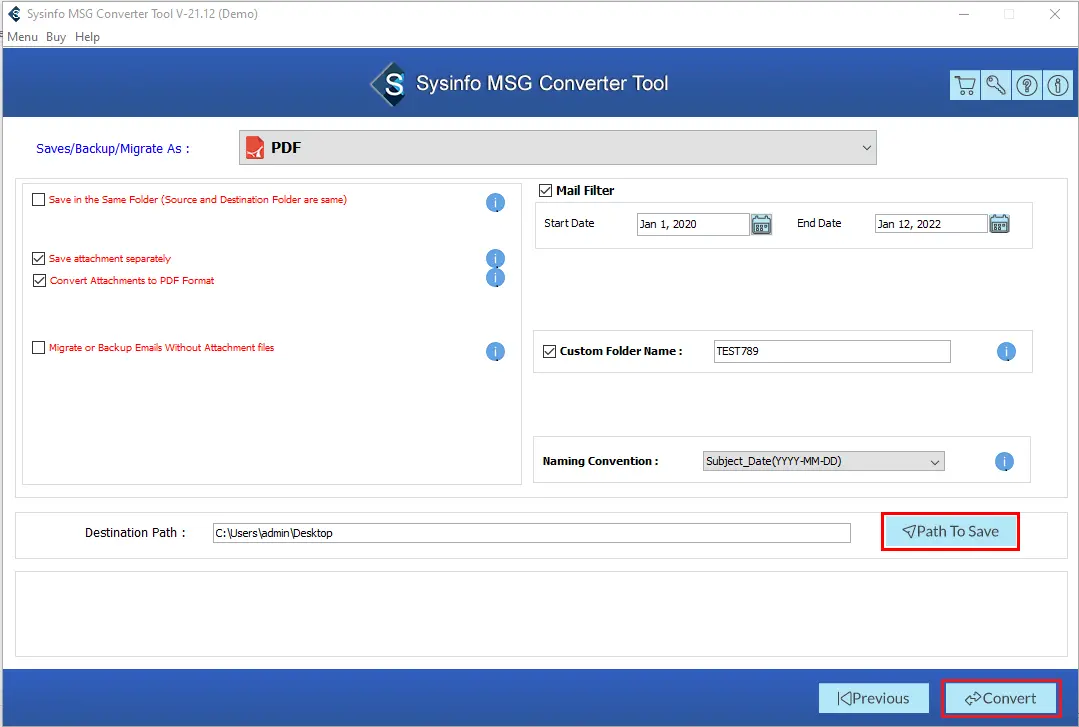Expand the PDF save format dropdown

click(x=557, y=148)
